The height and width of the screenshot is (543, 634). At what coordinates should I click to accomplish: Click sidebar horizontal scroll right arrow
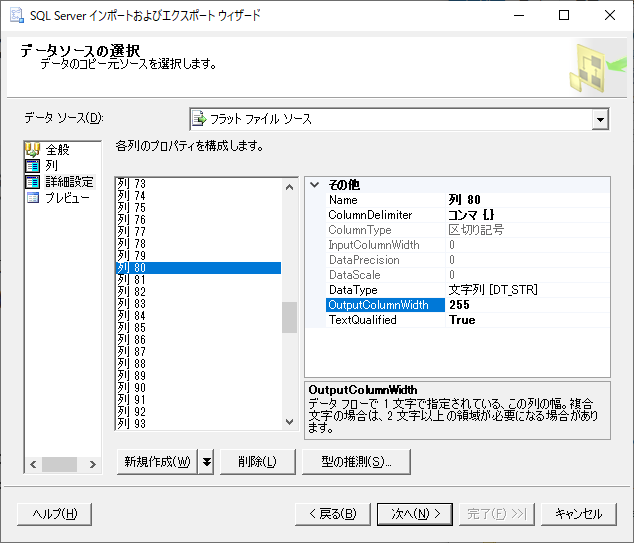tap(93, 465)
